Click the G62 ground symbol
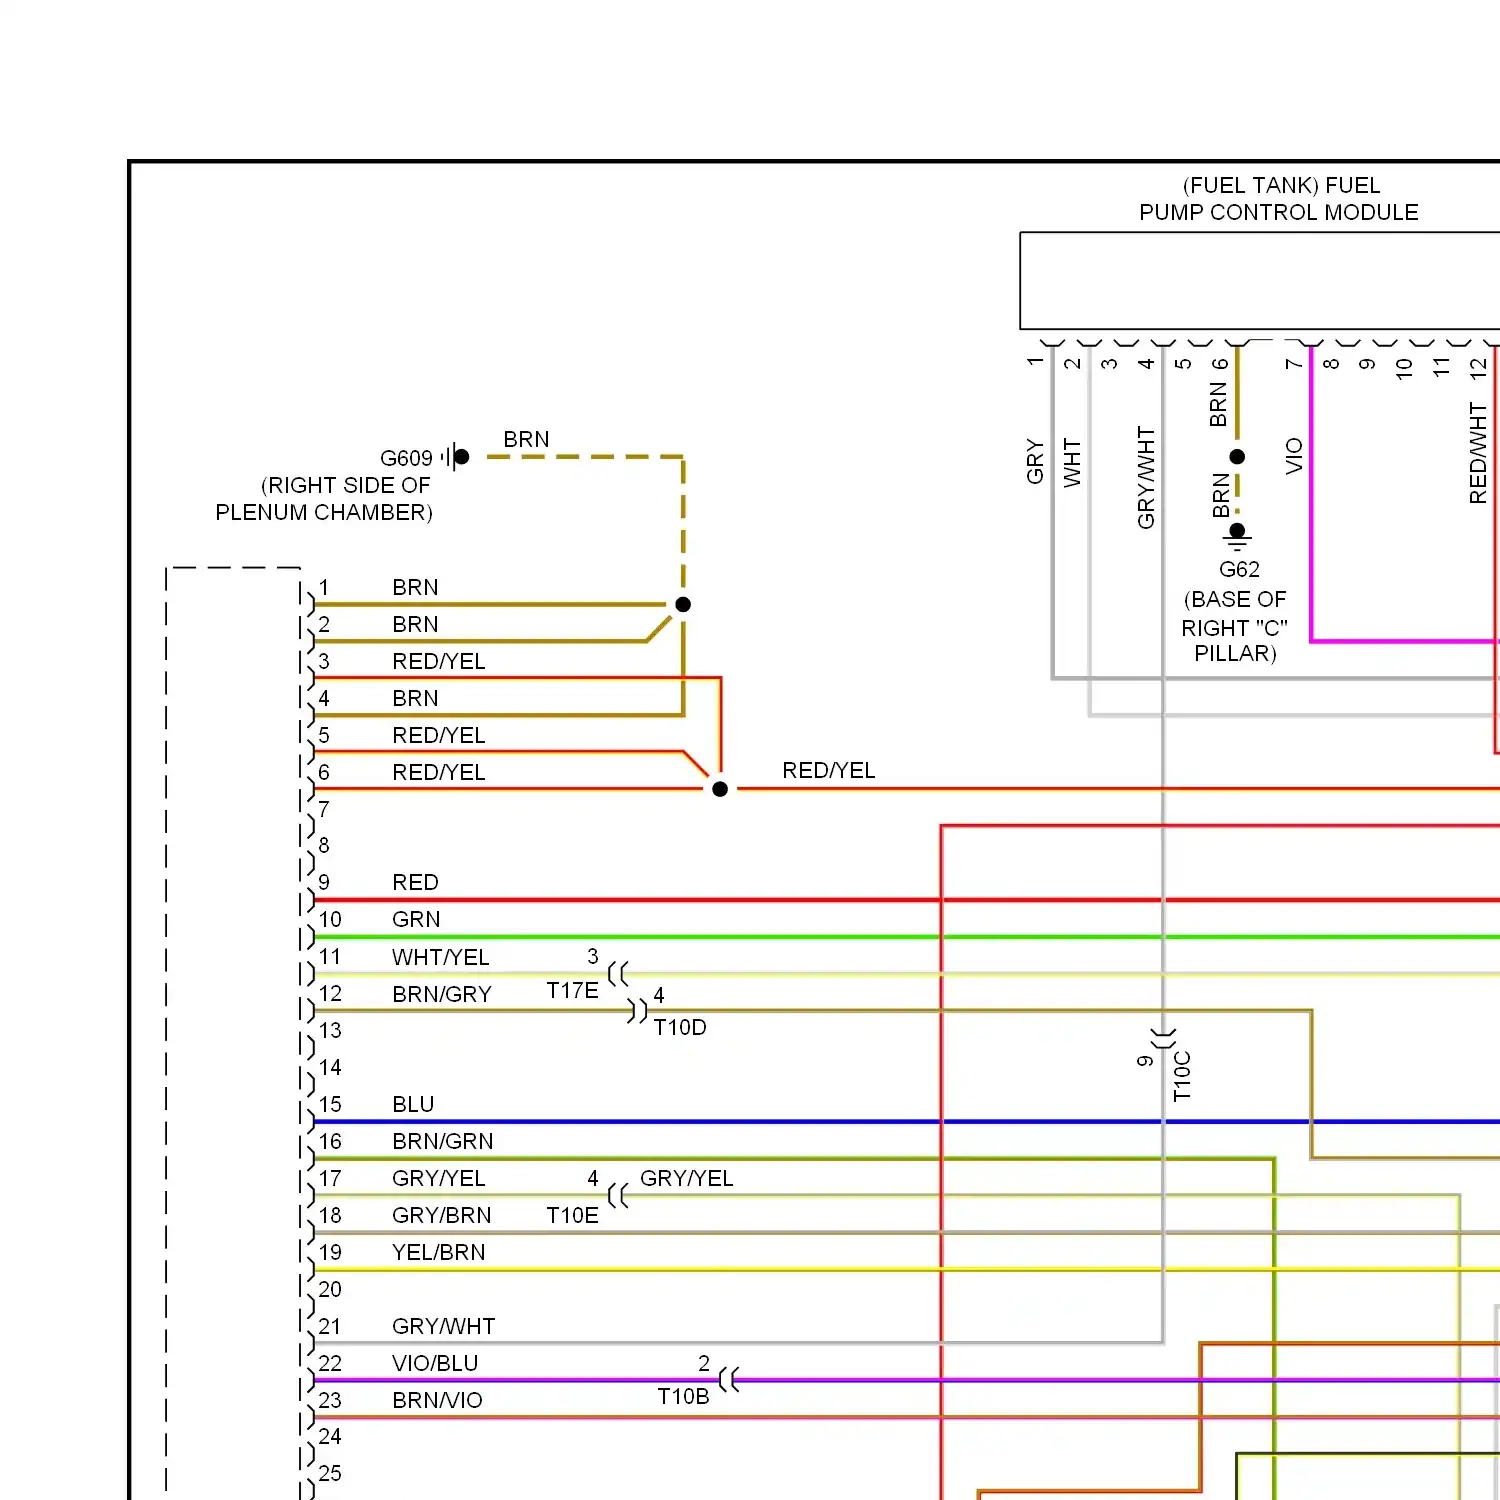Screen dimensions: 1500x1500 point(1237,535)
